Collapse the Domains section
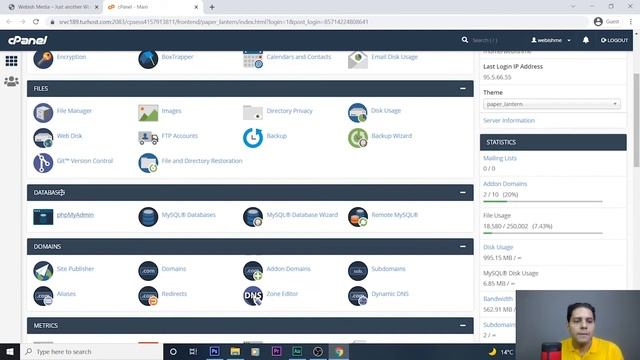Image resolution: width=640 pixels, height=360 pixels. [462, 247]
